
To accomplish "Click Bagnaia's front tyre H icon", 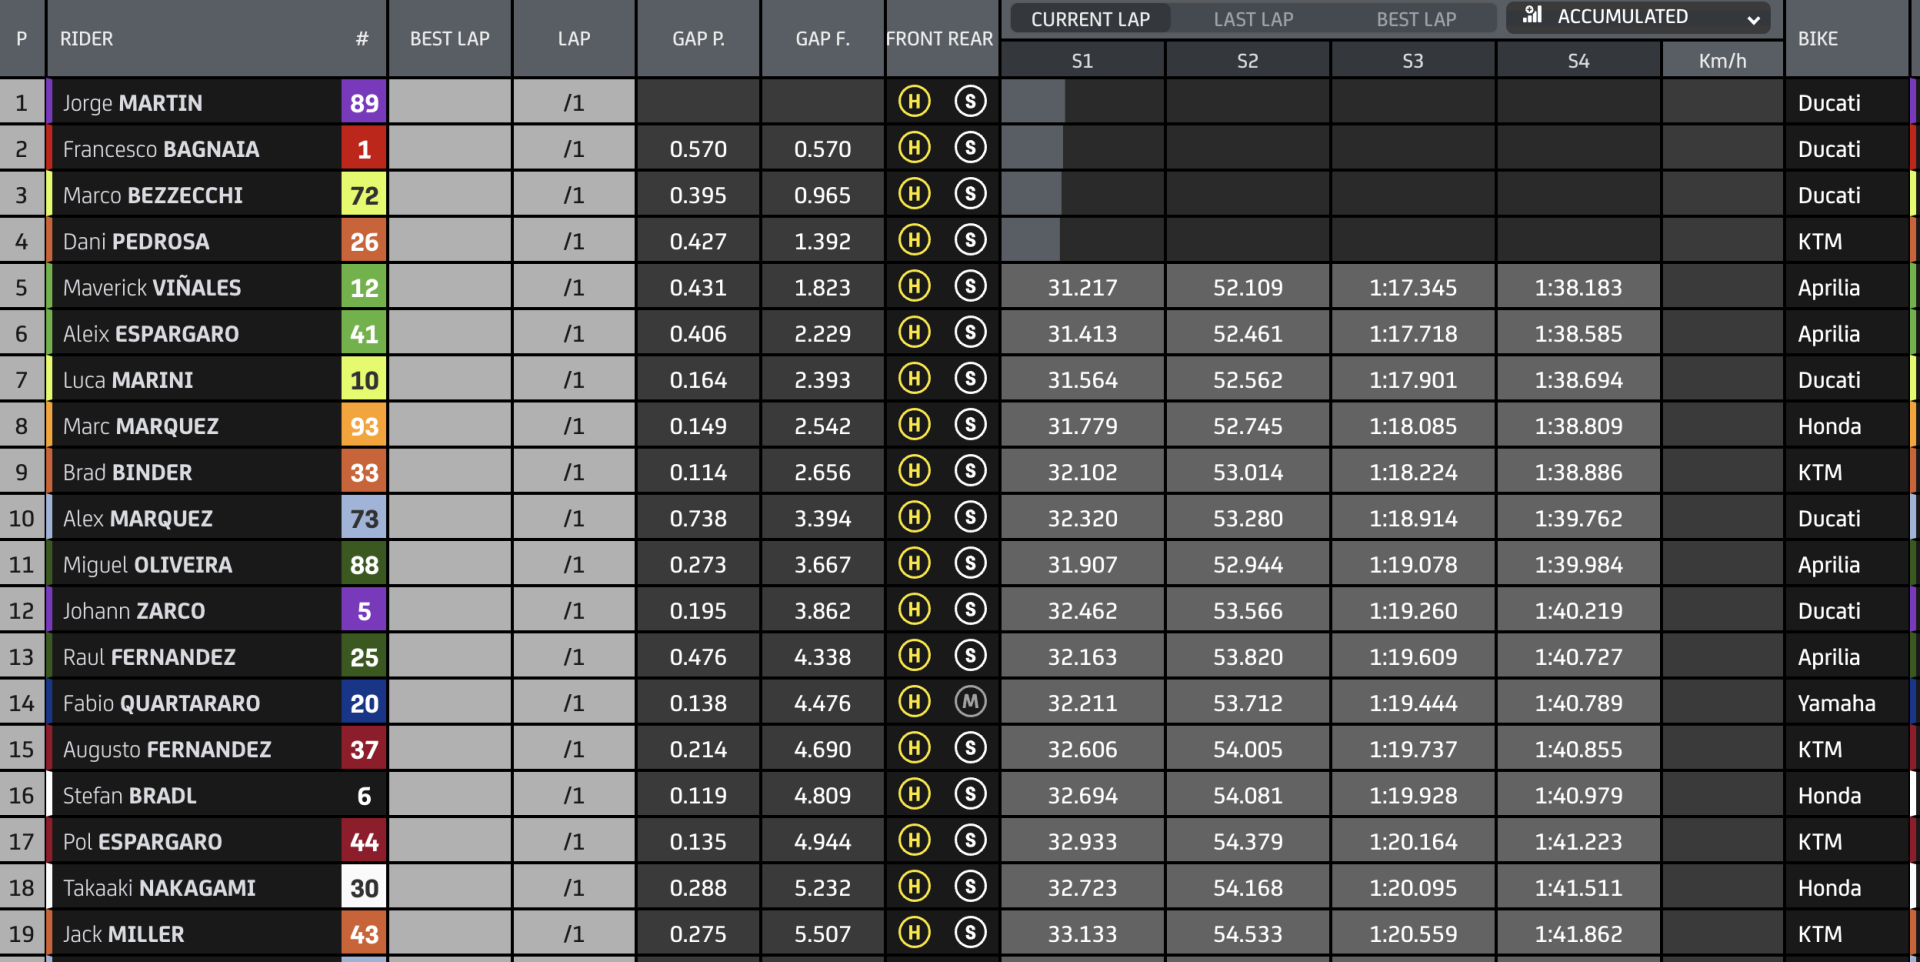I will point(914,148).
